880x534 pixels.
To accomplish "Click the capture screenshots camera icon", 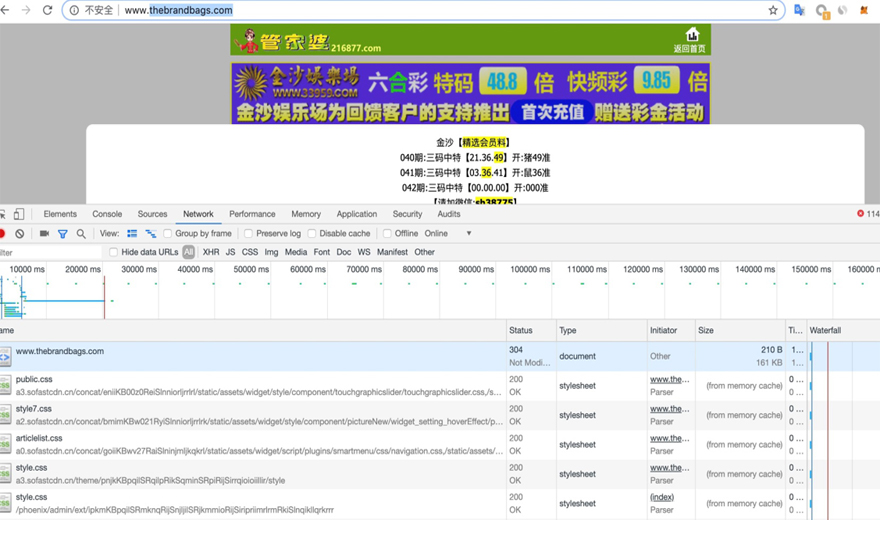I will [44, 233].
